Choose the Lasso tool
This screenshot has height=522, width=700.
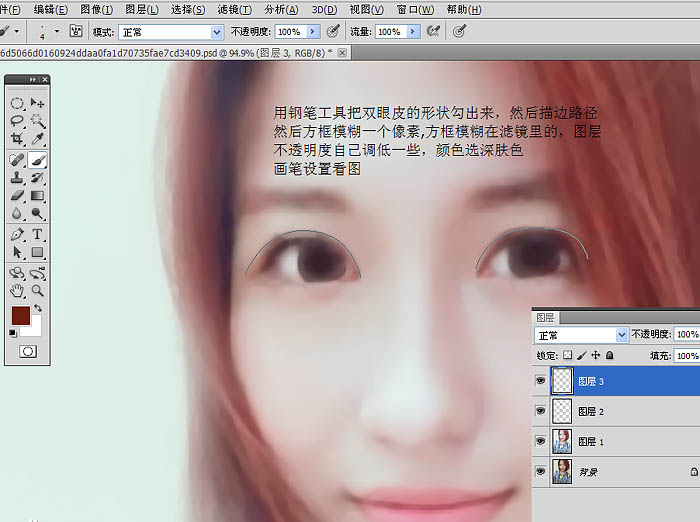(17, 121)
